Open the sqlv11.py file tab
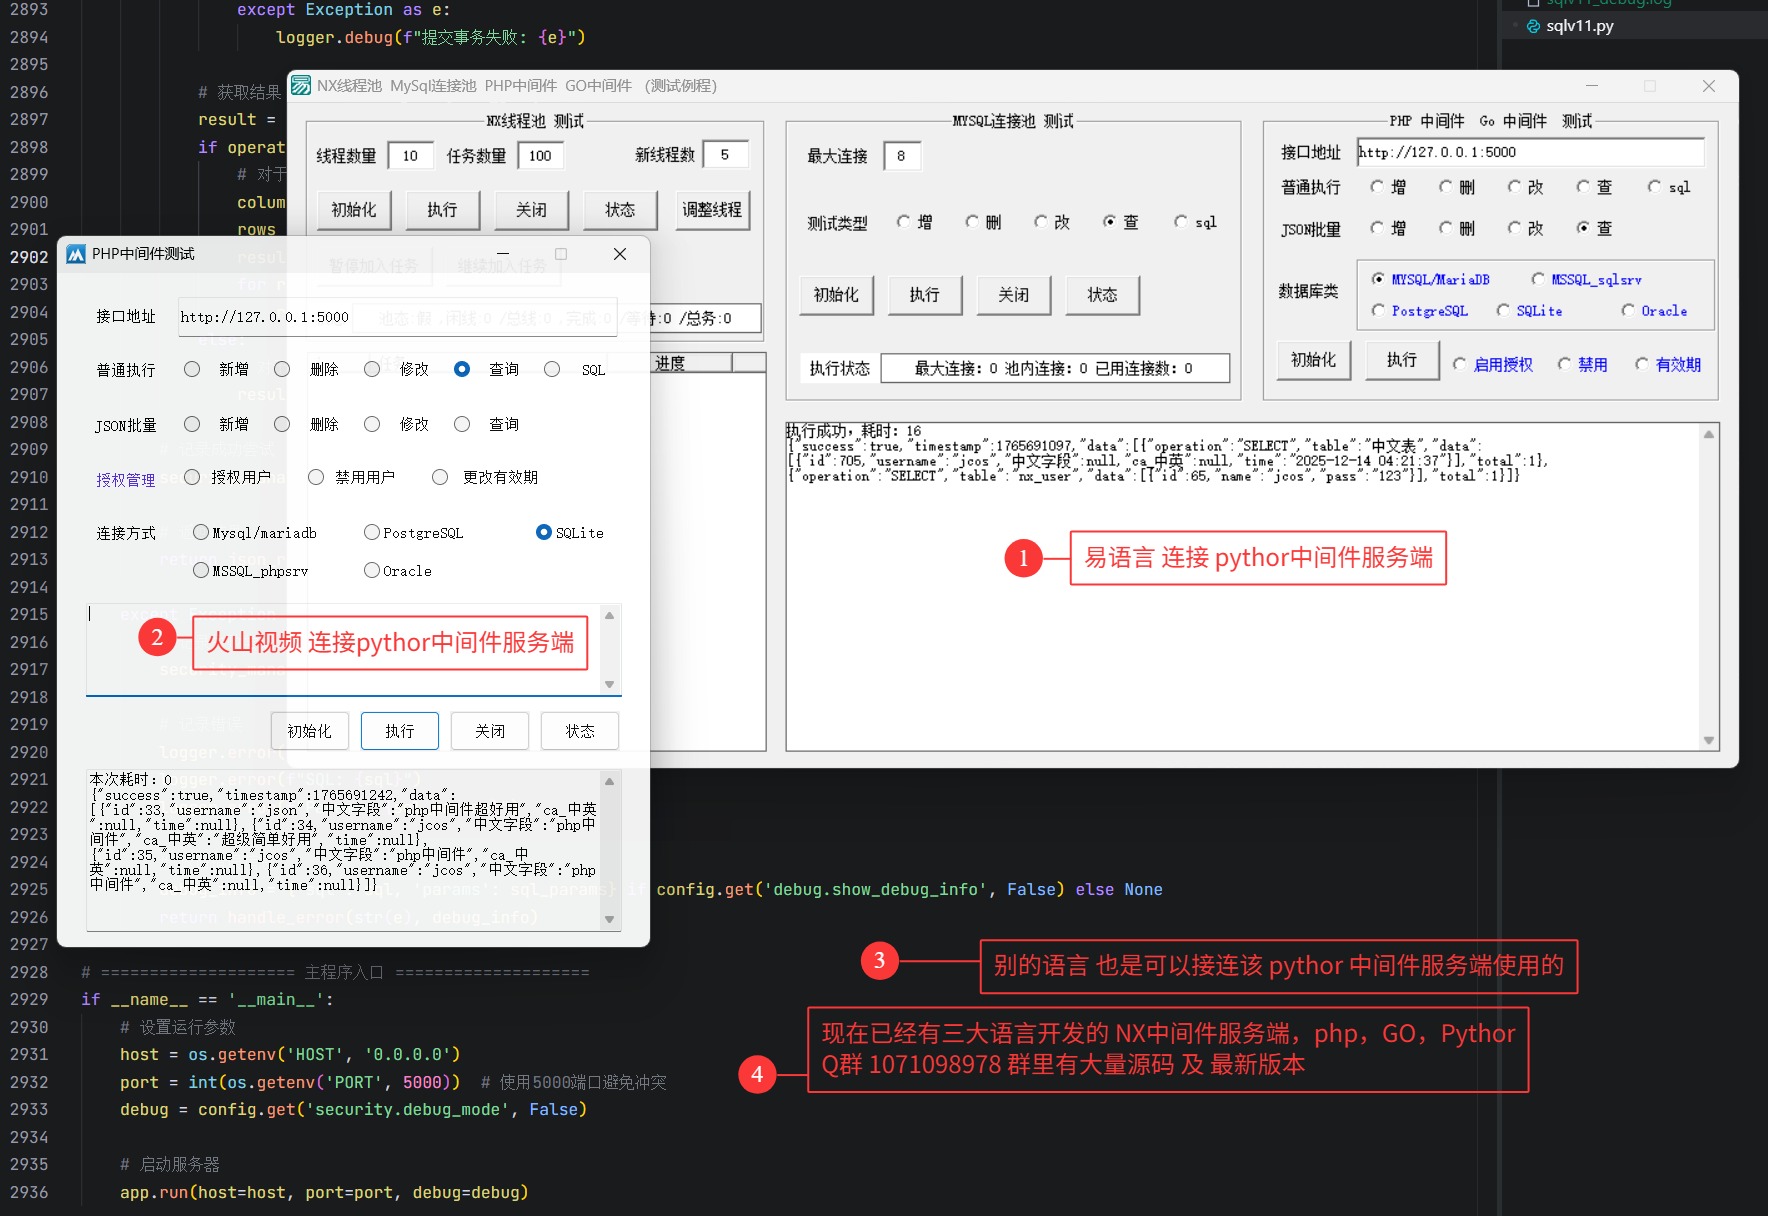 click(1579, 26)
